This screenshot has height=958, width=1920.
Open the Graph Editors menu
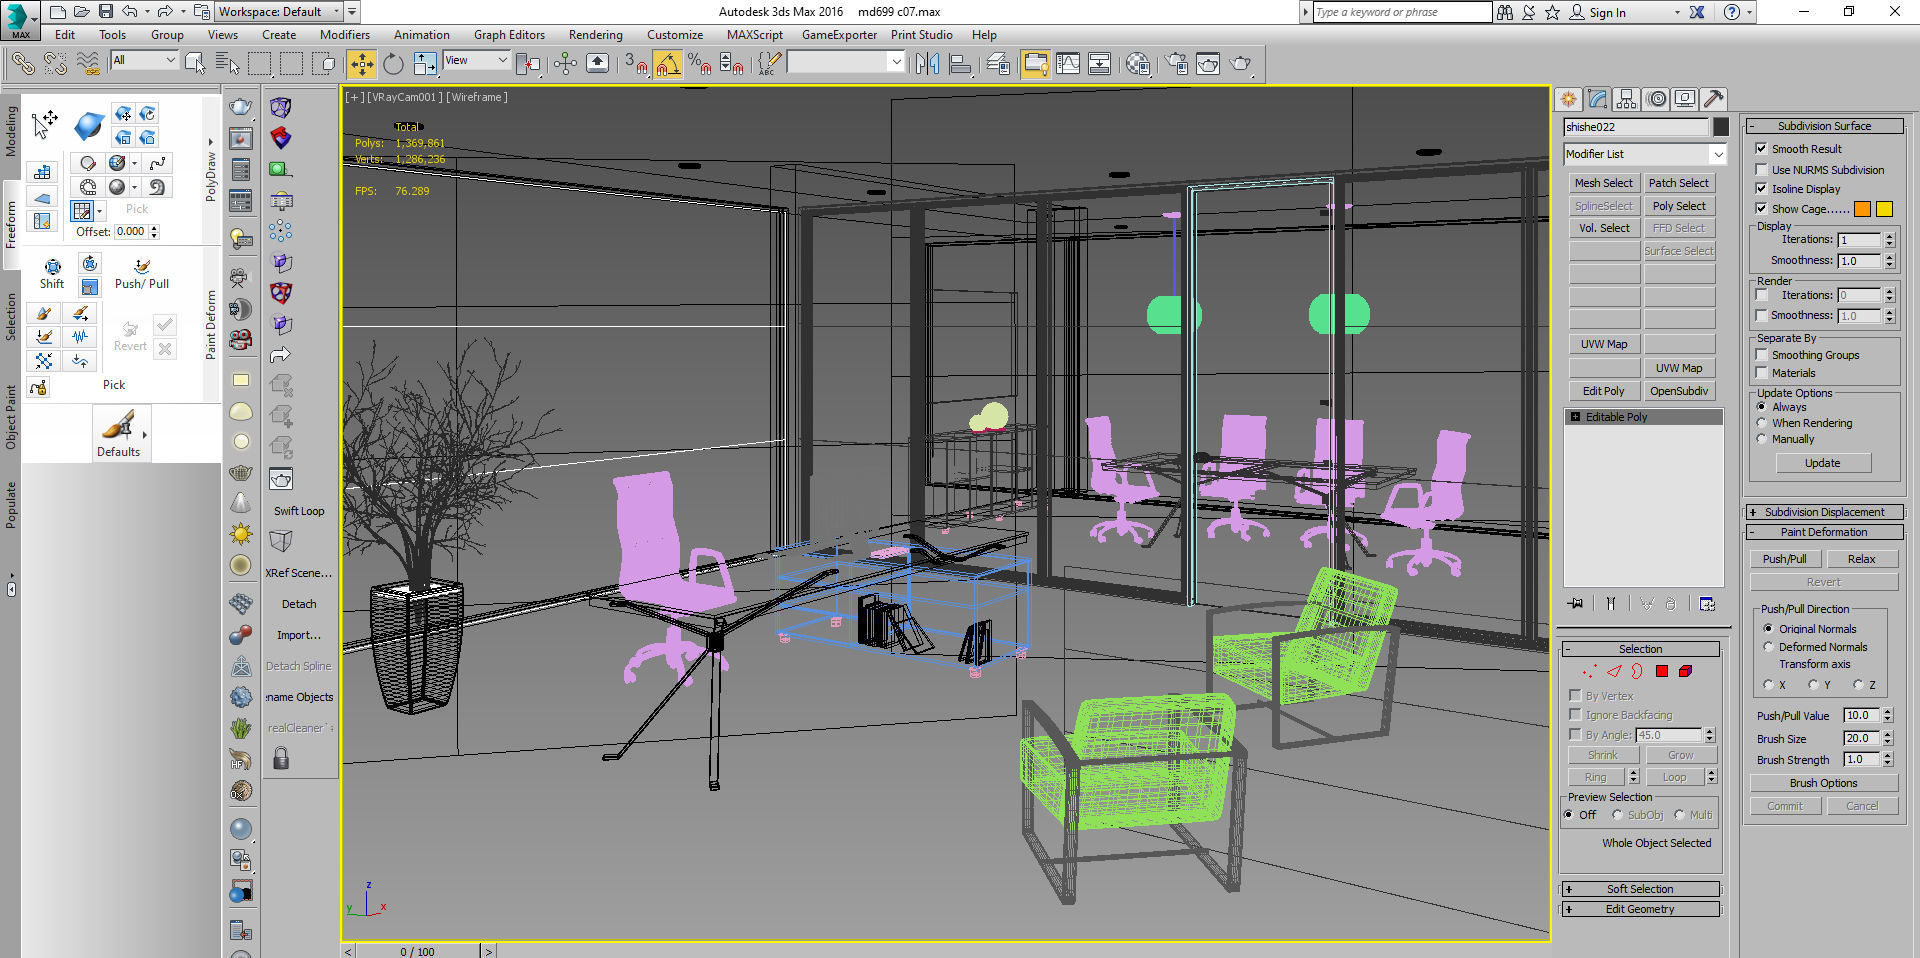(509, 35)
